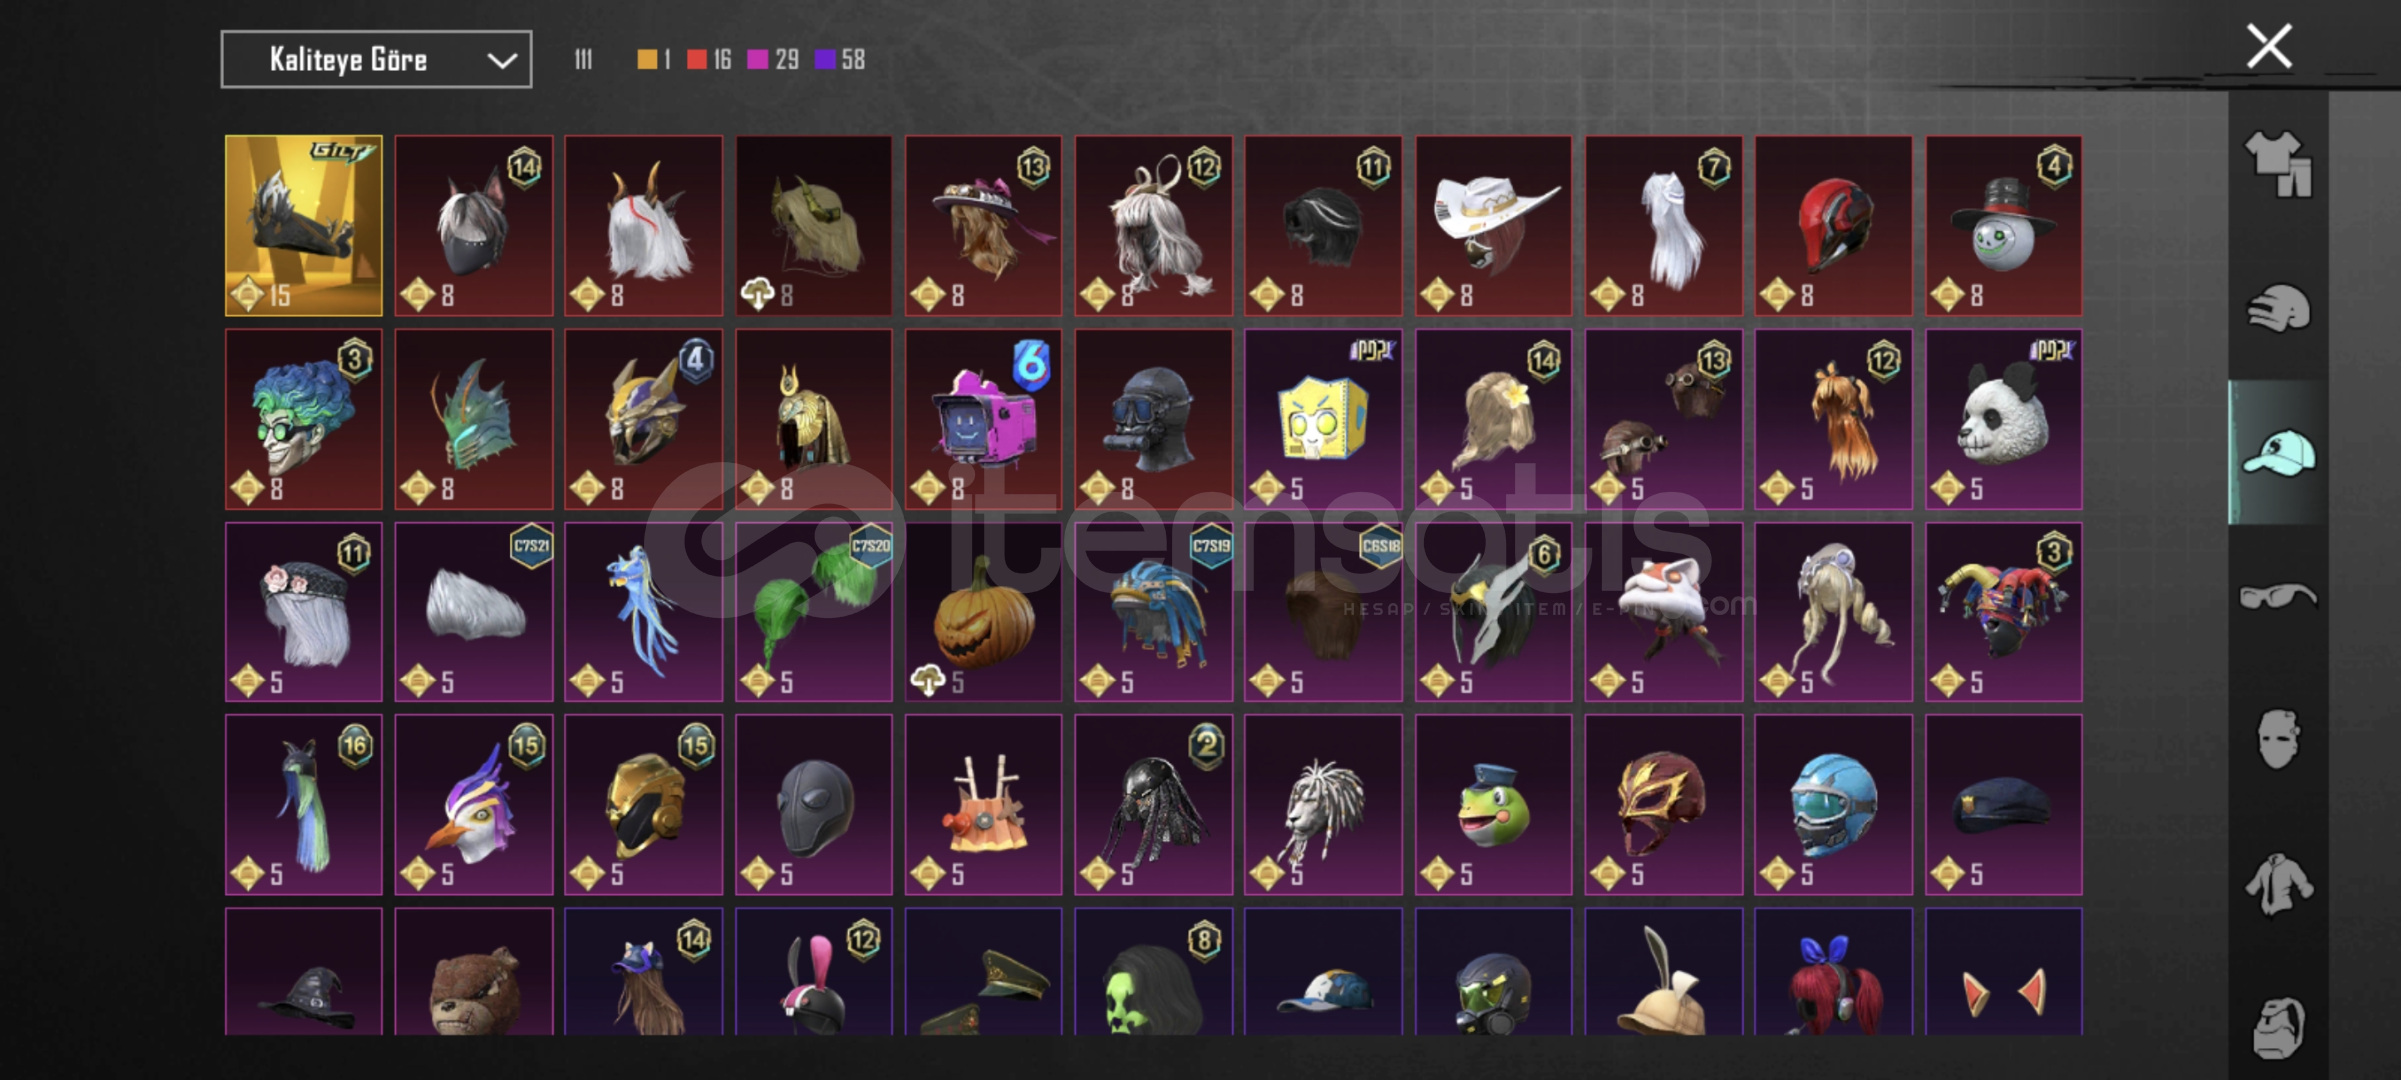2401x1080 pixels.
Task: Select the golden GILT helmet item
Action: (x=304, y=226)
